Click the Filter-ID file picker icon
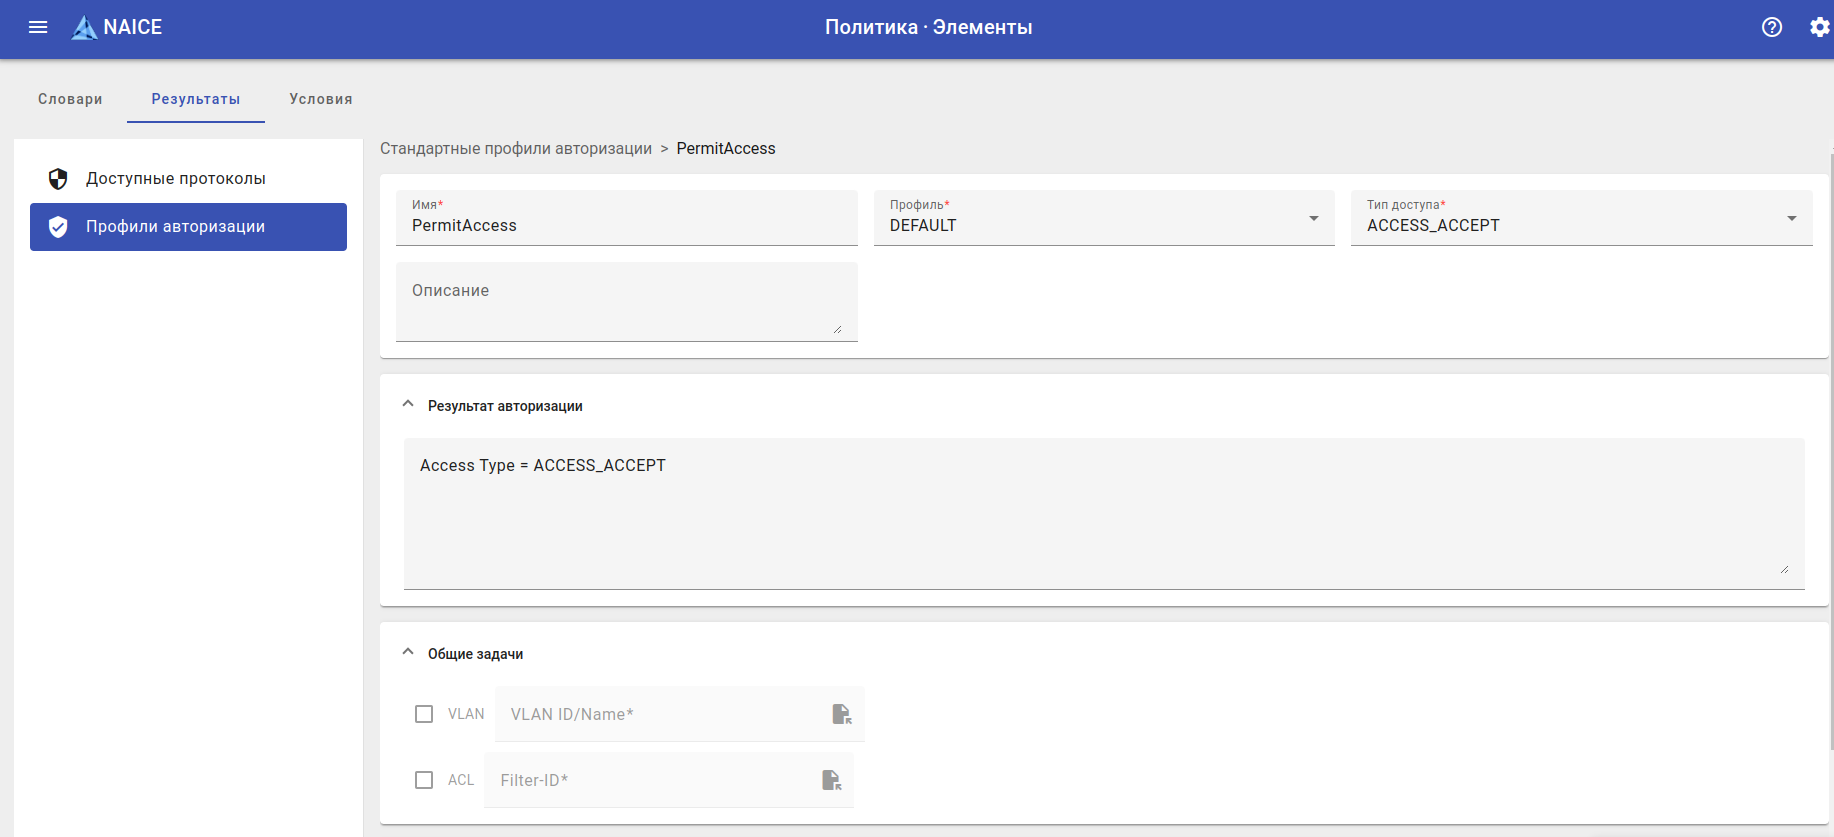This screenshot has height=837, width=1834. click(x=831, y=780)
